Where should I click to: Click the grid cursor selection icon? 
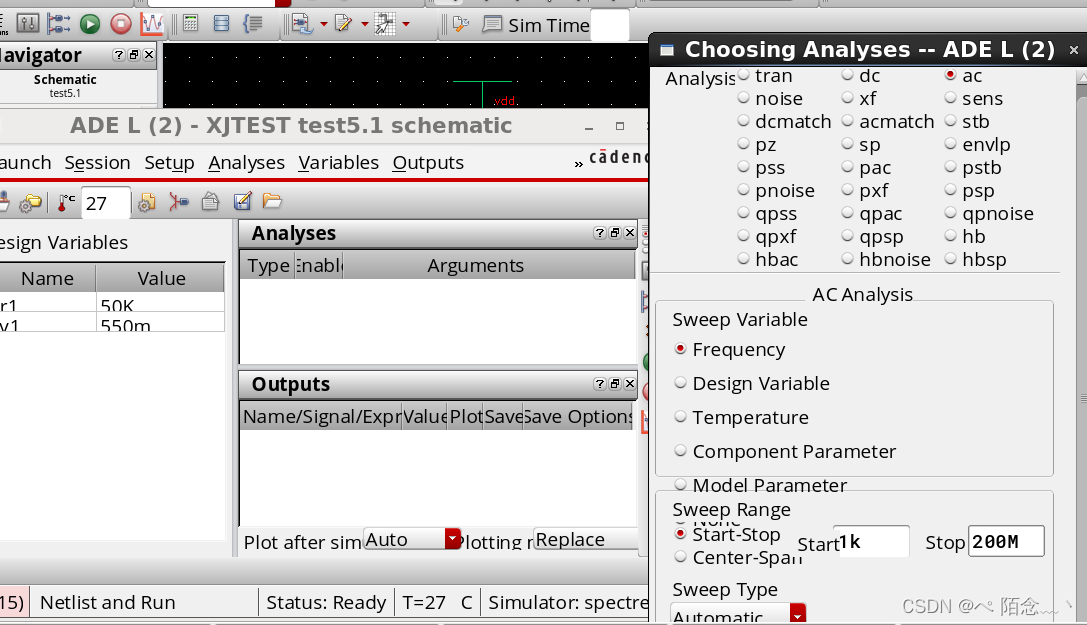pos(385,24)
